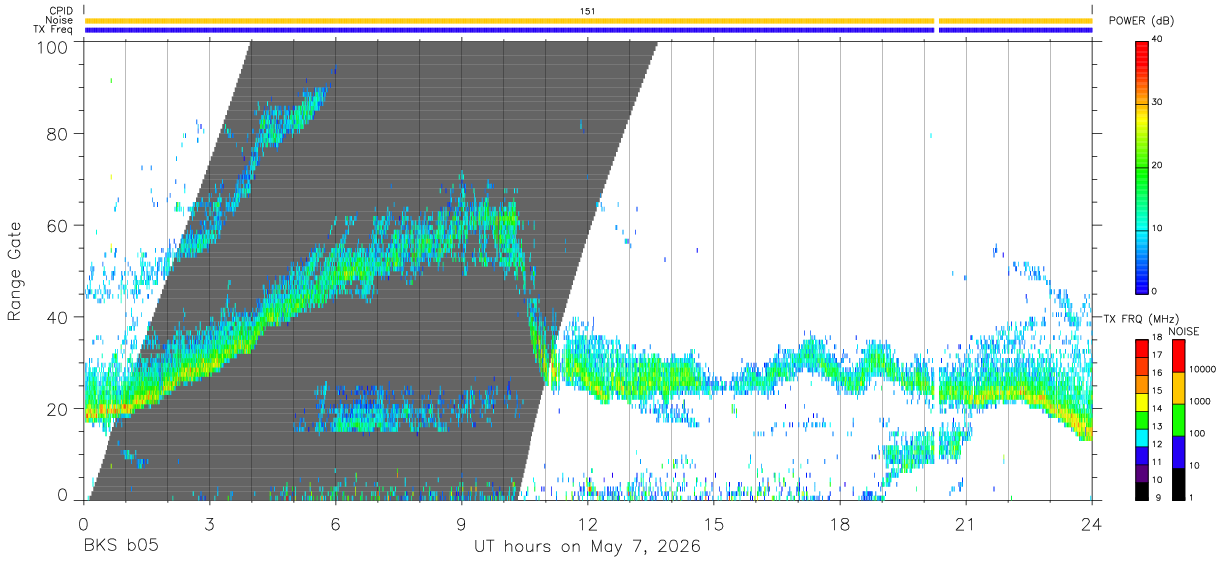Click the 21 tick label on time axis
The image size is (1228, 567).
pyautogui.click(x=965, y=523)
